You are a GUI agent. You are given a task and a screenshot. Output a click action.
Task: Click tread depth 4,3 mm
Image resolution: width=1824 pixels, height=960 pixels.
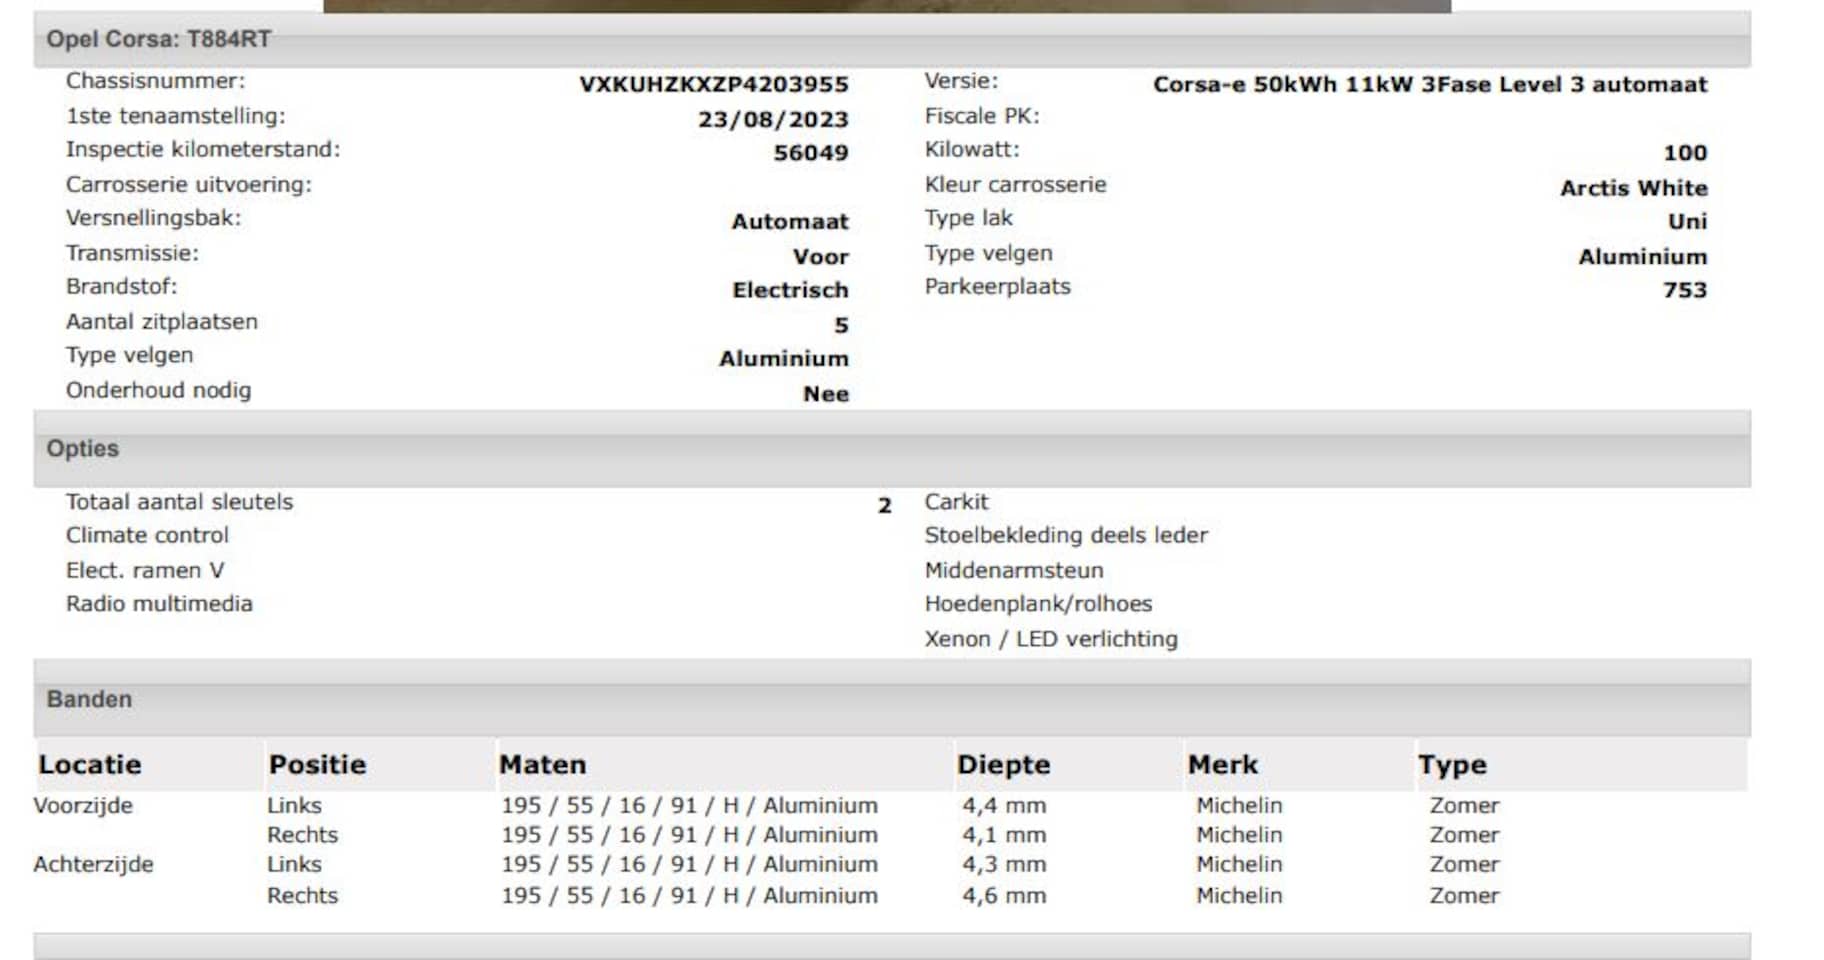pyautogui.click(x=1004, y=865)
